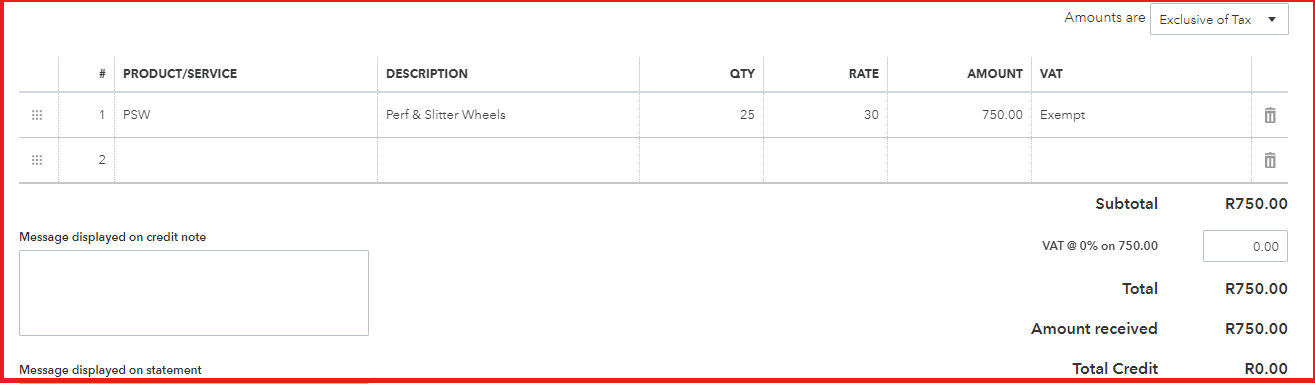Image resolution: width=1315 pixels, height=384 pixels.
Task: Click the 750.00 amount cell
Action: point(959,115)
